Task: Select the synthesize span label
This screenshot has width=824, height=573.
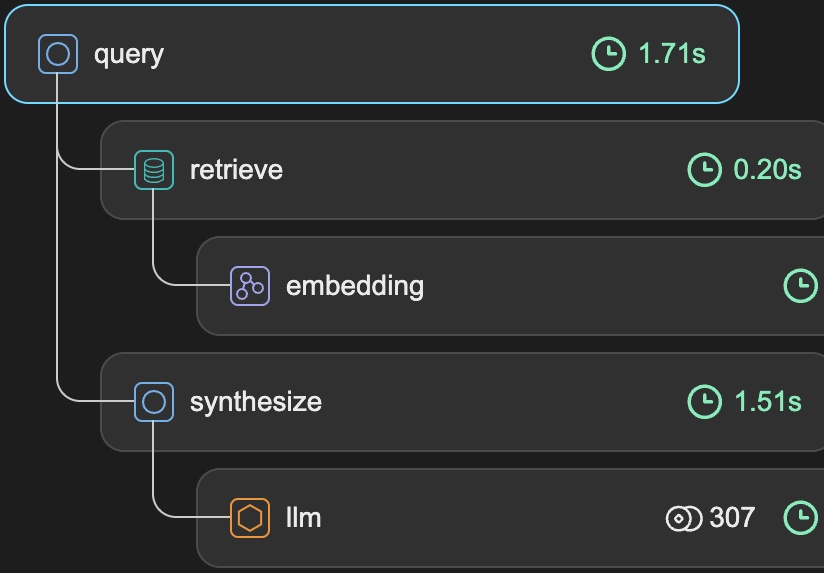Action: [x=255, y=403]
